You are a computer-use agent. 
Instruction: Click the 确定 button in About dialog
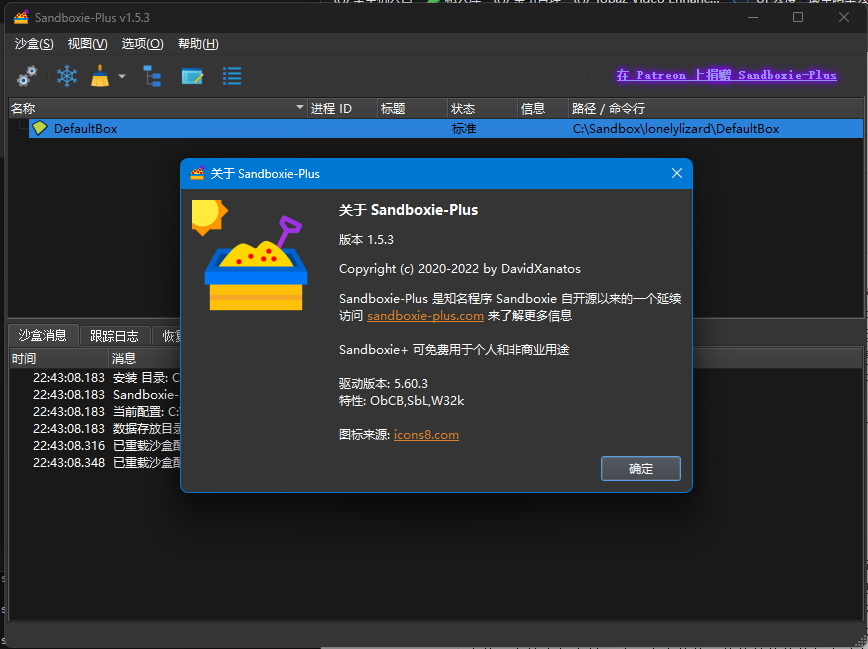coord(640,468)
